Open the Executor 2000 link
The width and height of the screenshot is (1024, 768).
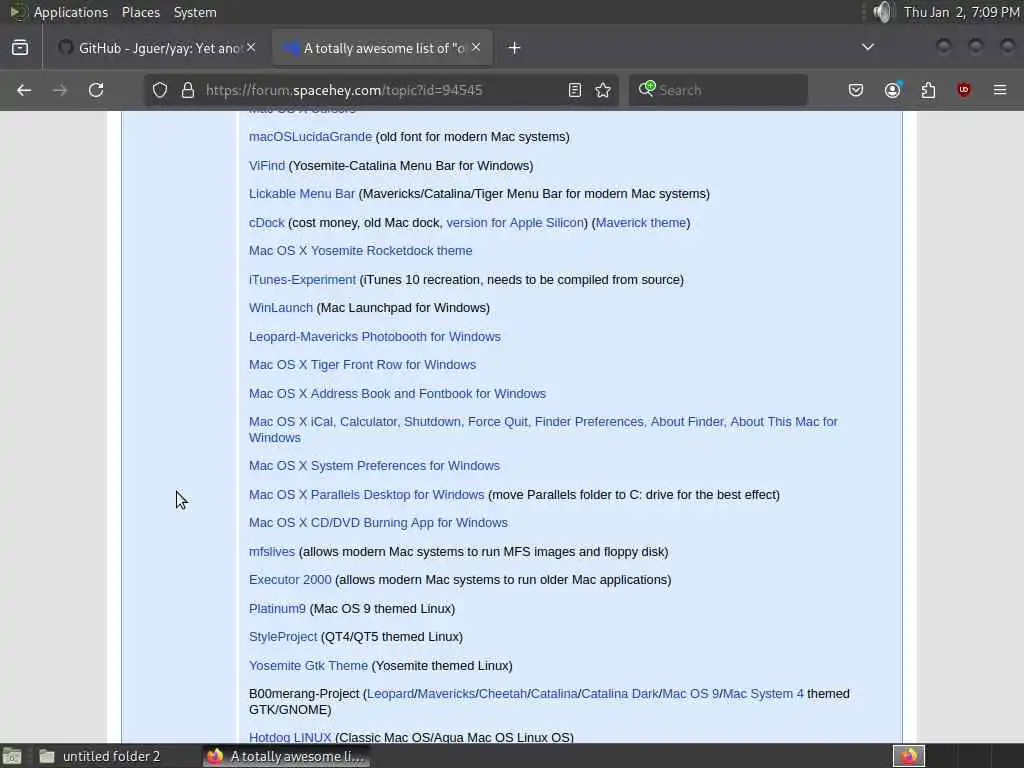click(290, 580)
